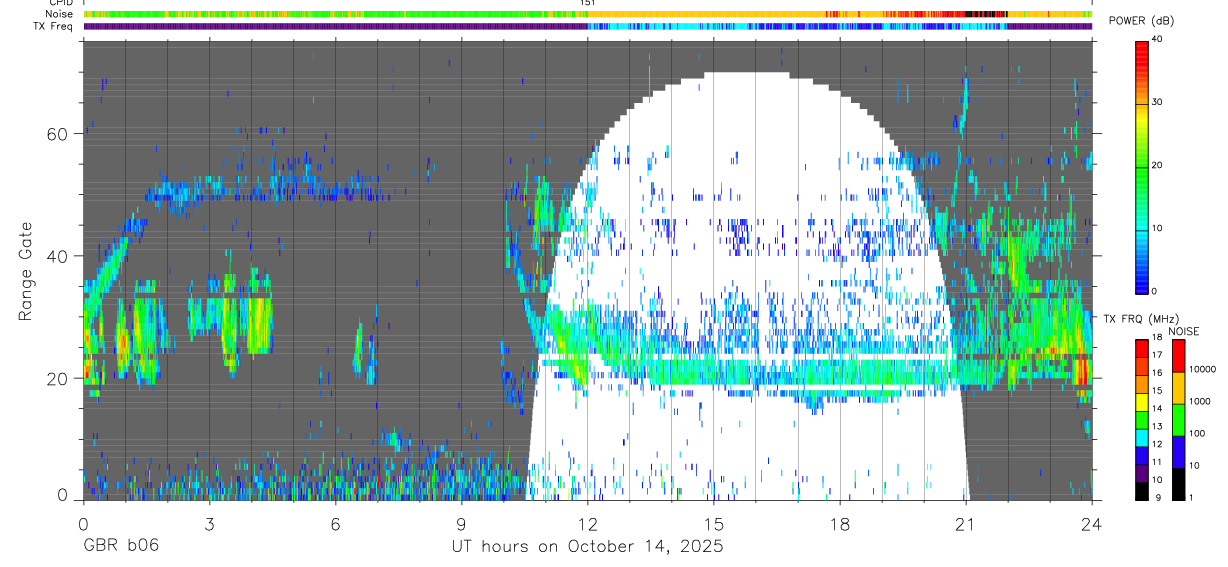1228x567 pixels.
Task: Click the 'NOISE' legend title
Action: pyautogui.click(x=1184, y=331)
